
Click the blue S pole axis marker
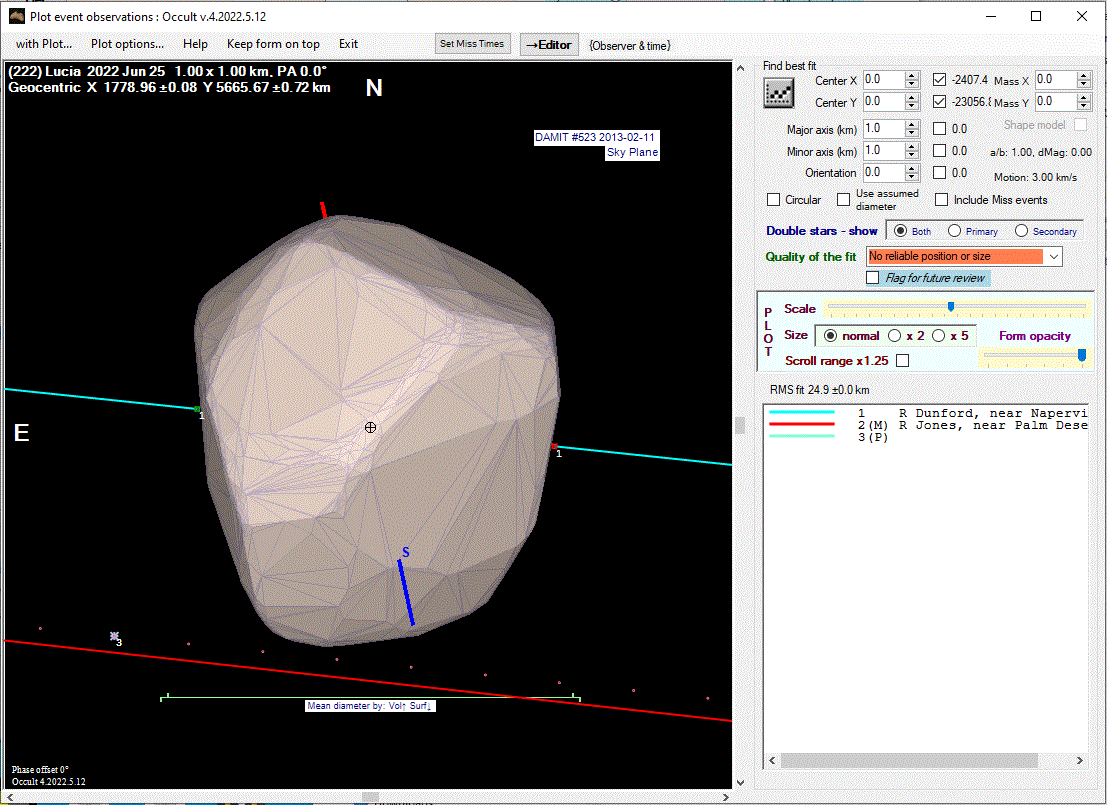click(x=406, y=591)
